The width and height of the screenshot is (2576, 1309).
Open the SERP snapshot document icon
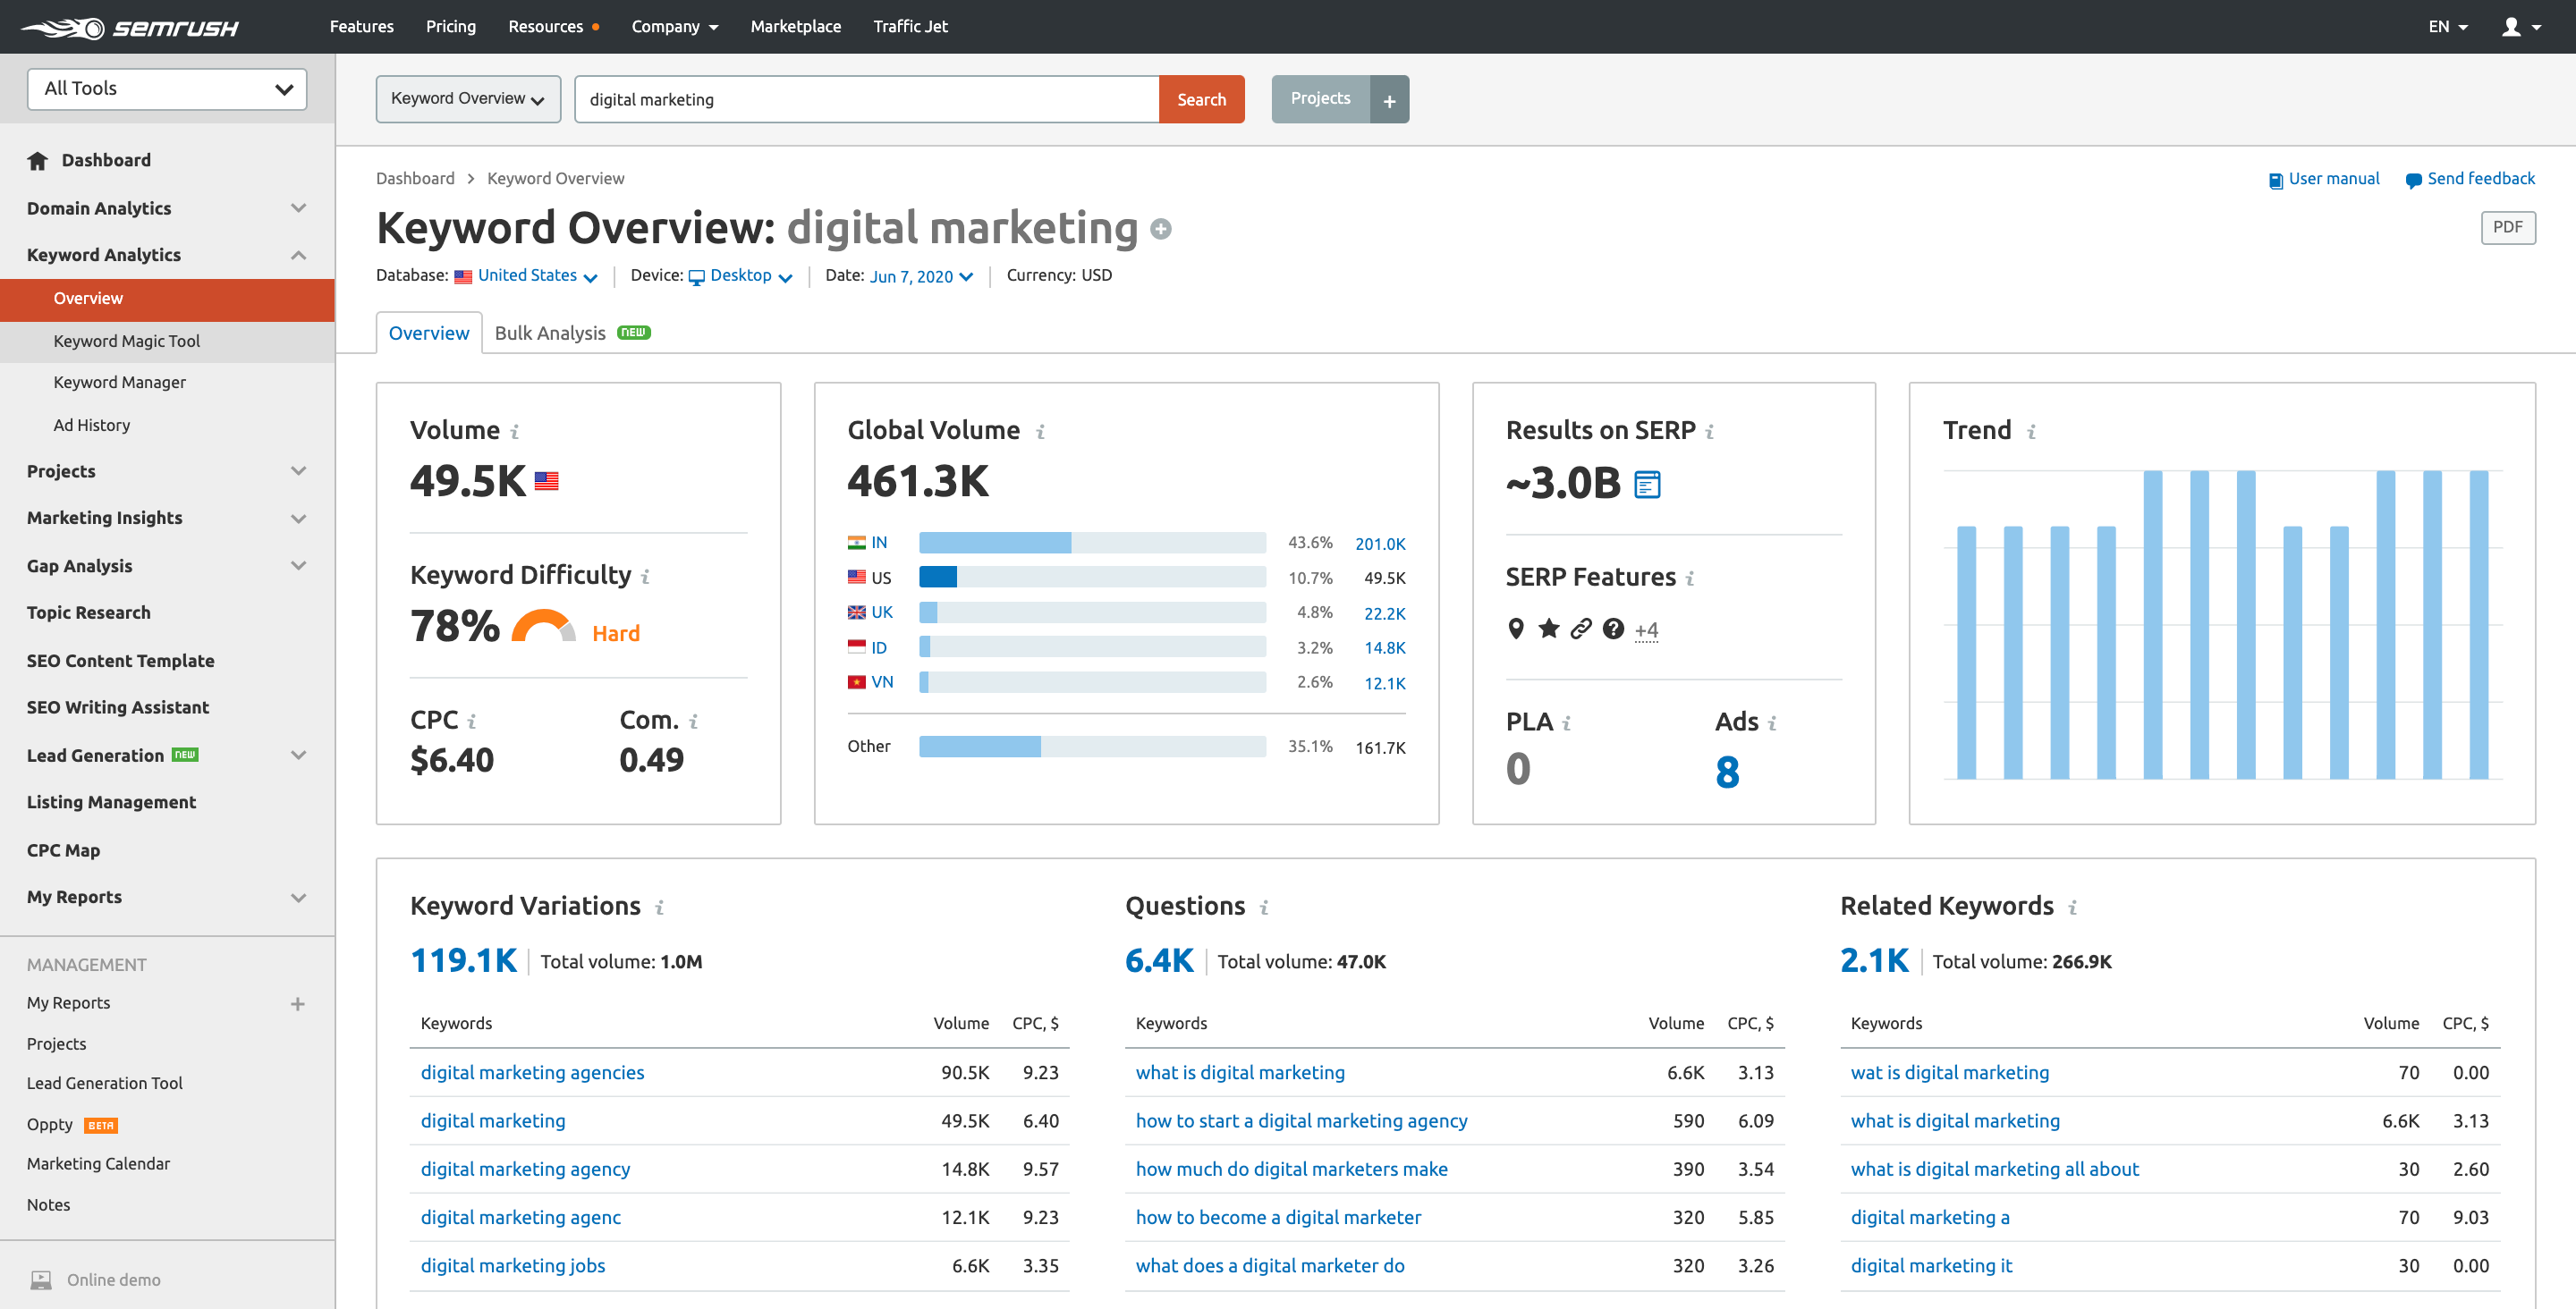click(x=1647, y=484)
